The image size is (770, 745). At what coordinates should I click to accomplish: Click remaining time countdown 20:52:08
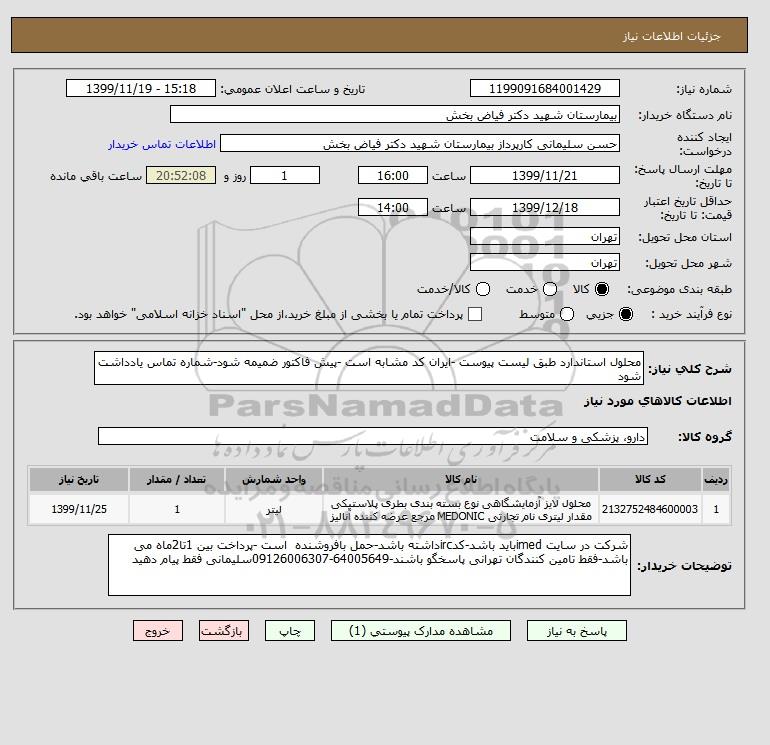181,175
